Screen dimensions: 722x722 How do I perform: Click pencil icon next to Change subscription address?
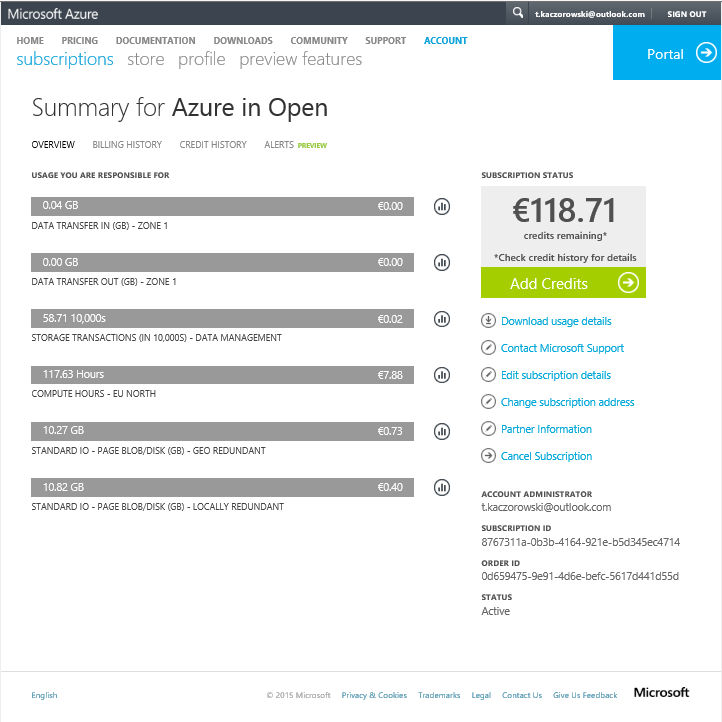point(488,402)
